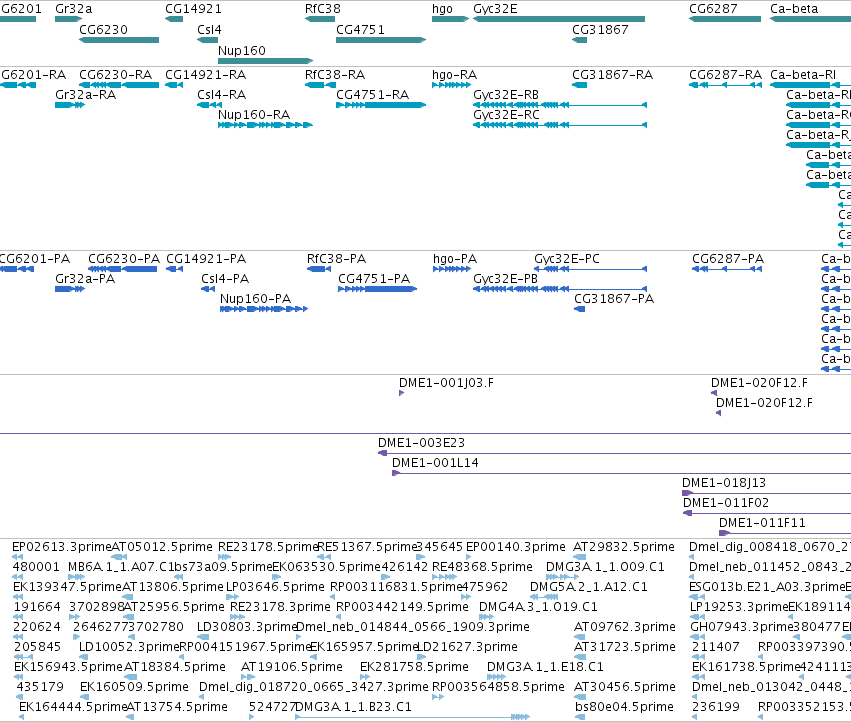Open the EP00140.3prime EST label

[x=516, y=547]
